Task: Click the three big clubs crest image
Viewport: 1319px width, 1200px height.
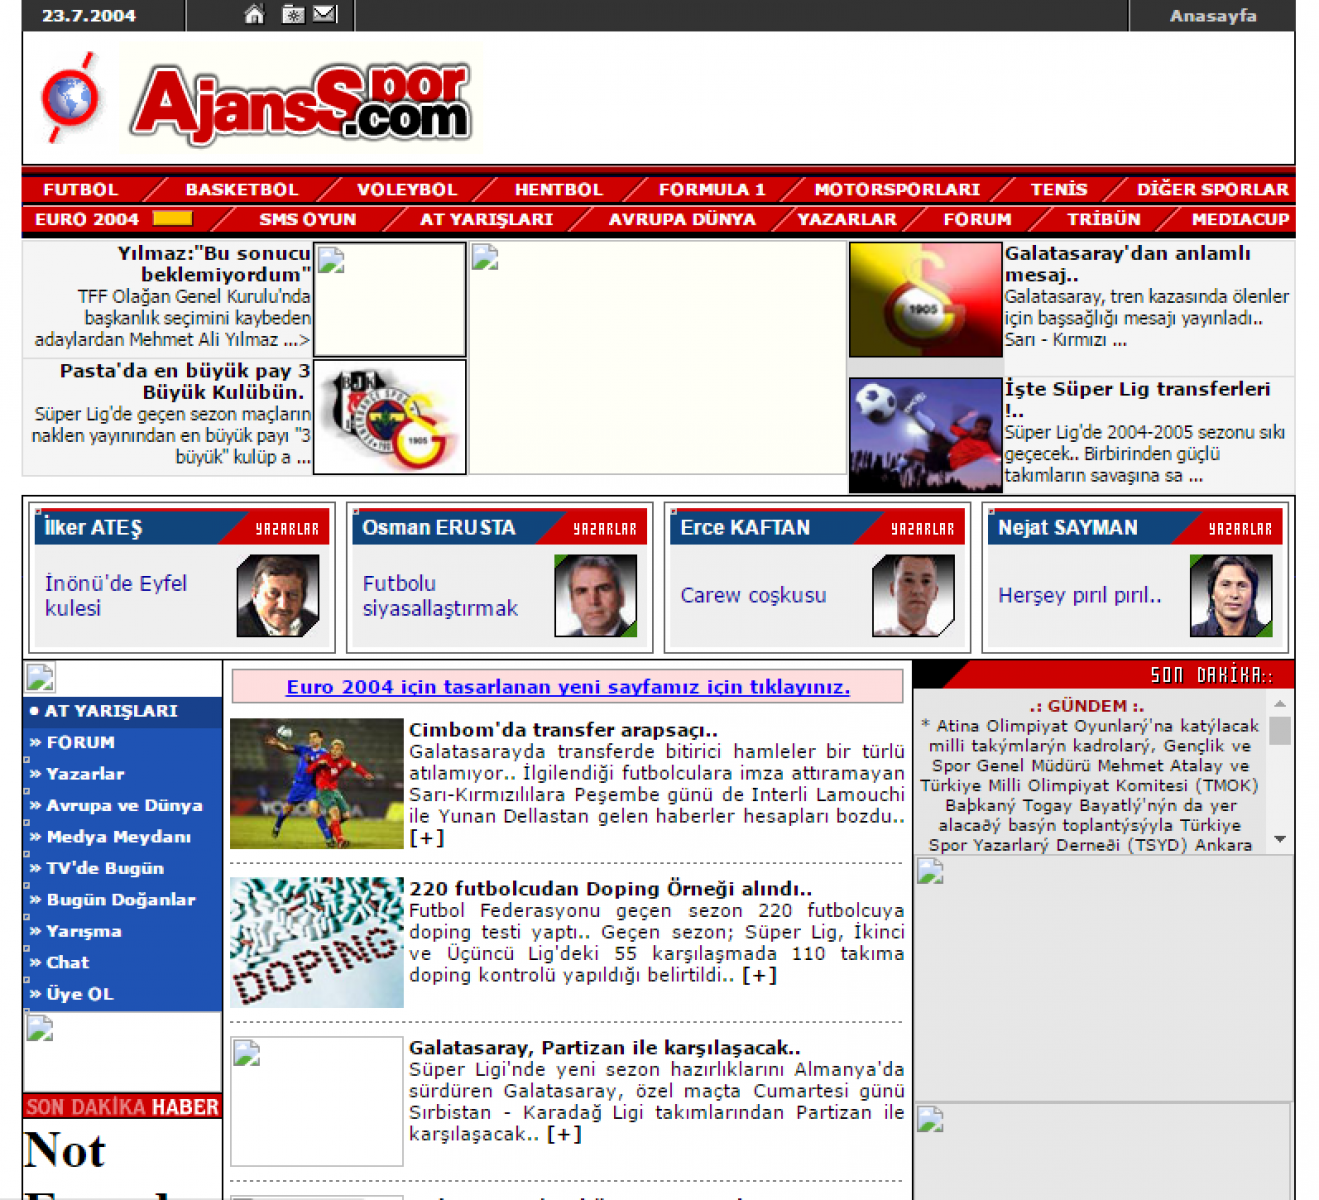Action: pyautogui.click(x=390, y=417)
